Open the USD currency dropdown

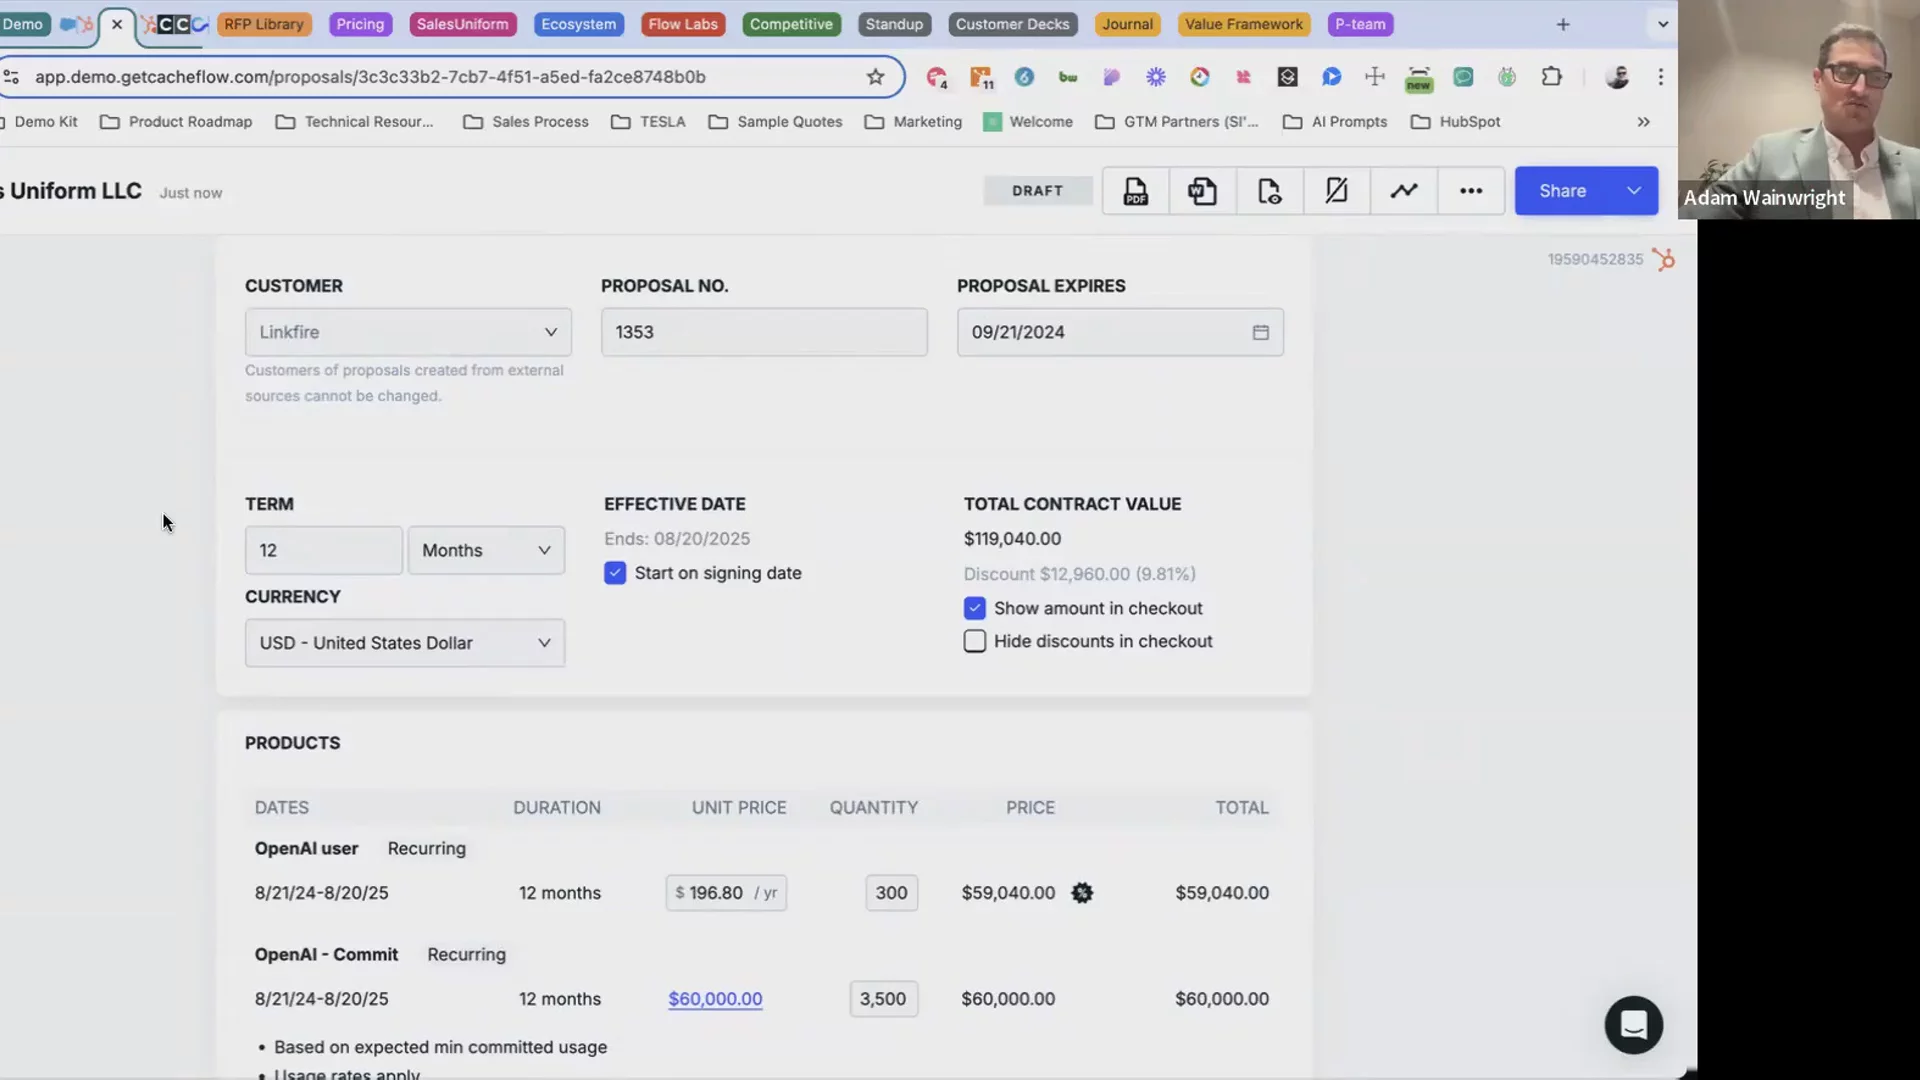(404, 643)
